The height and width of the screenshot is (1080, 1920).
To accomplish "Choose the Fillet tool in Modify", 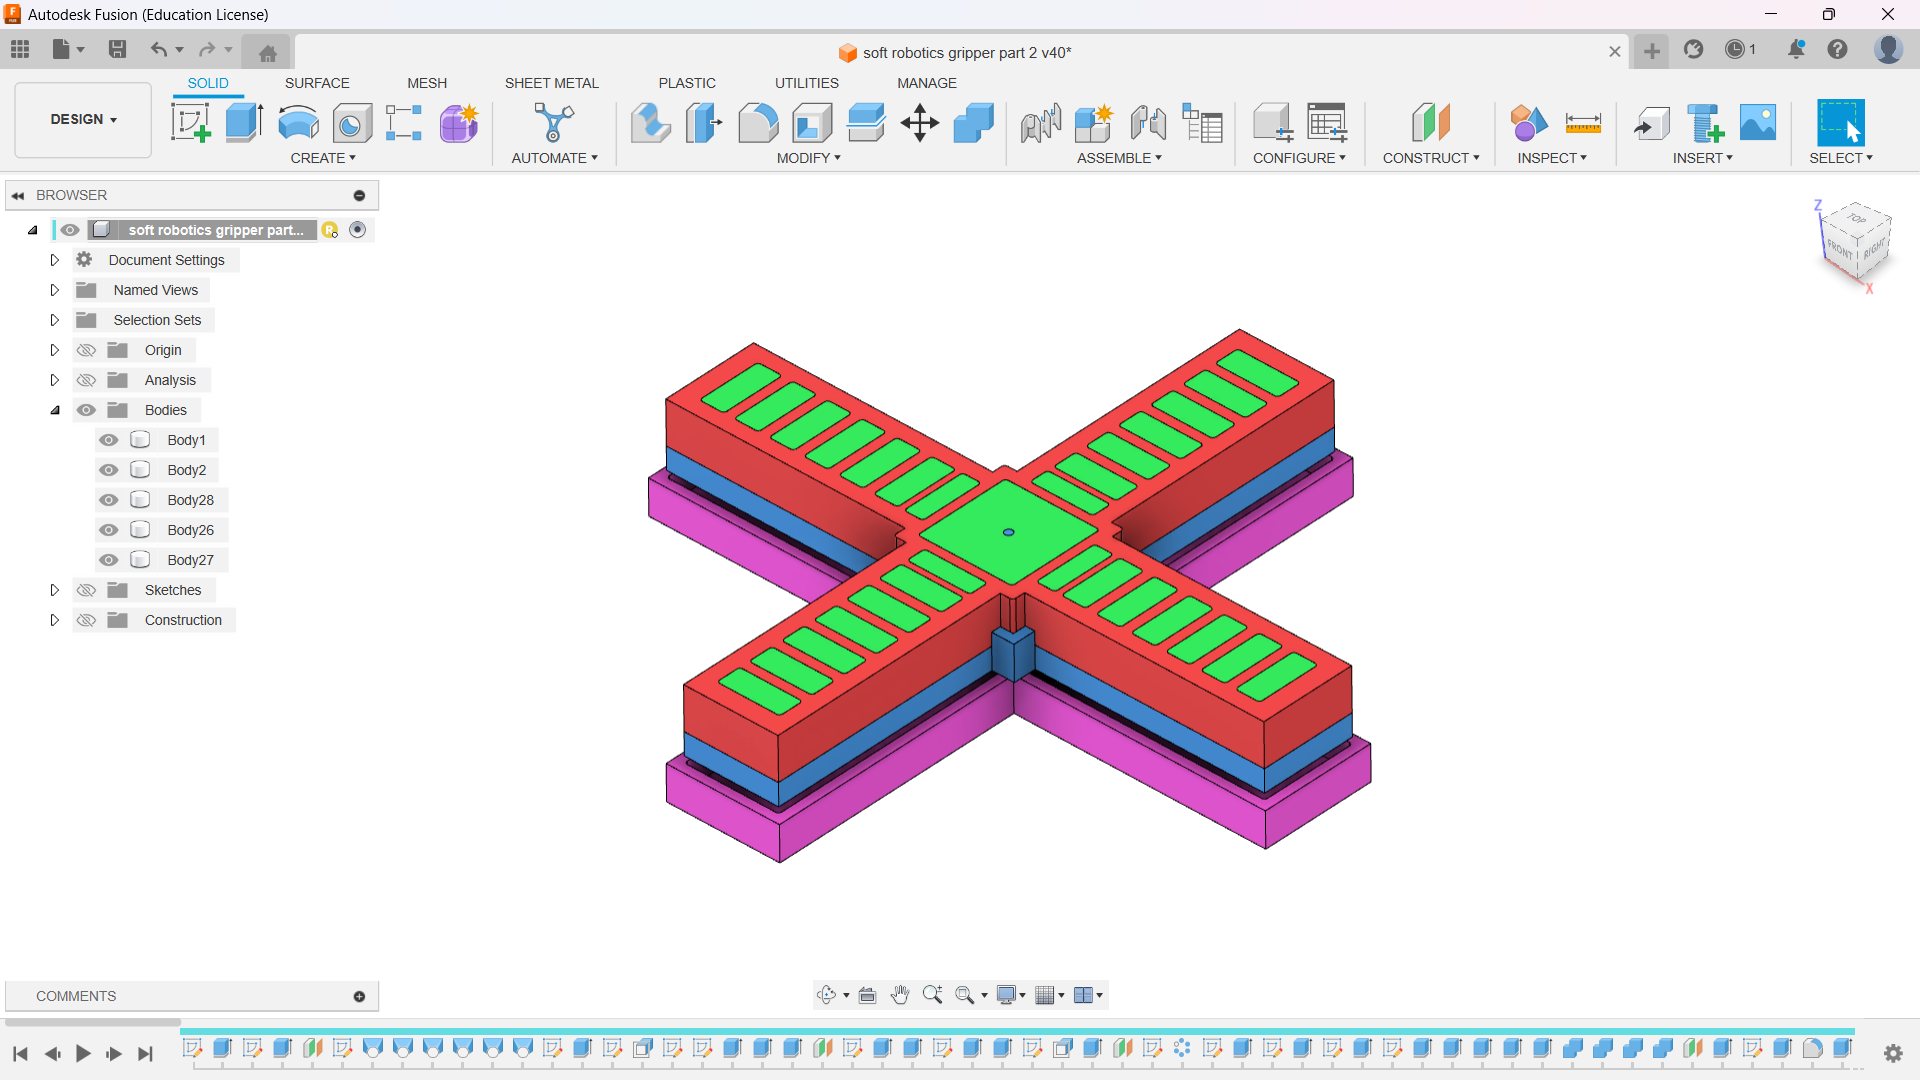I will pyautogui.click(x=758, y=123).
